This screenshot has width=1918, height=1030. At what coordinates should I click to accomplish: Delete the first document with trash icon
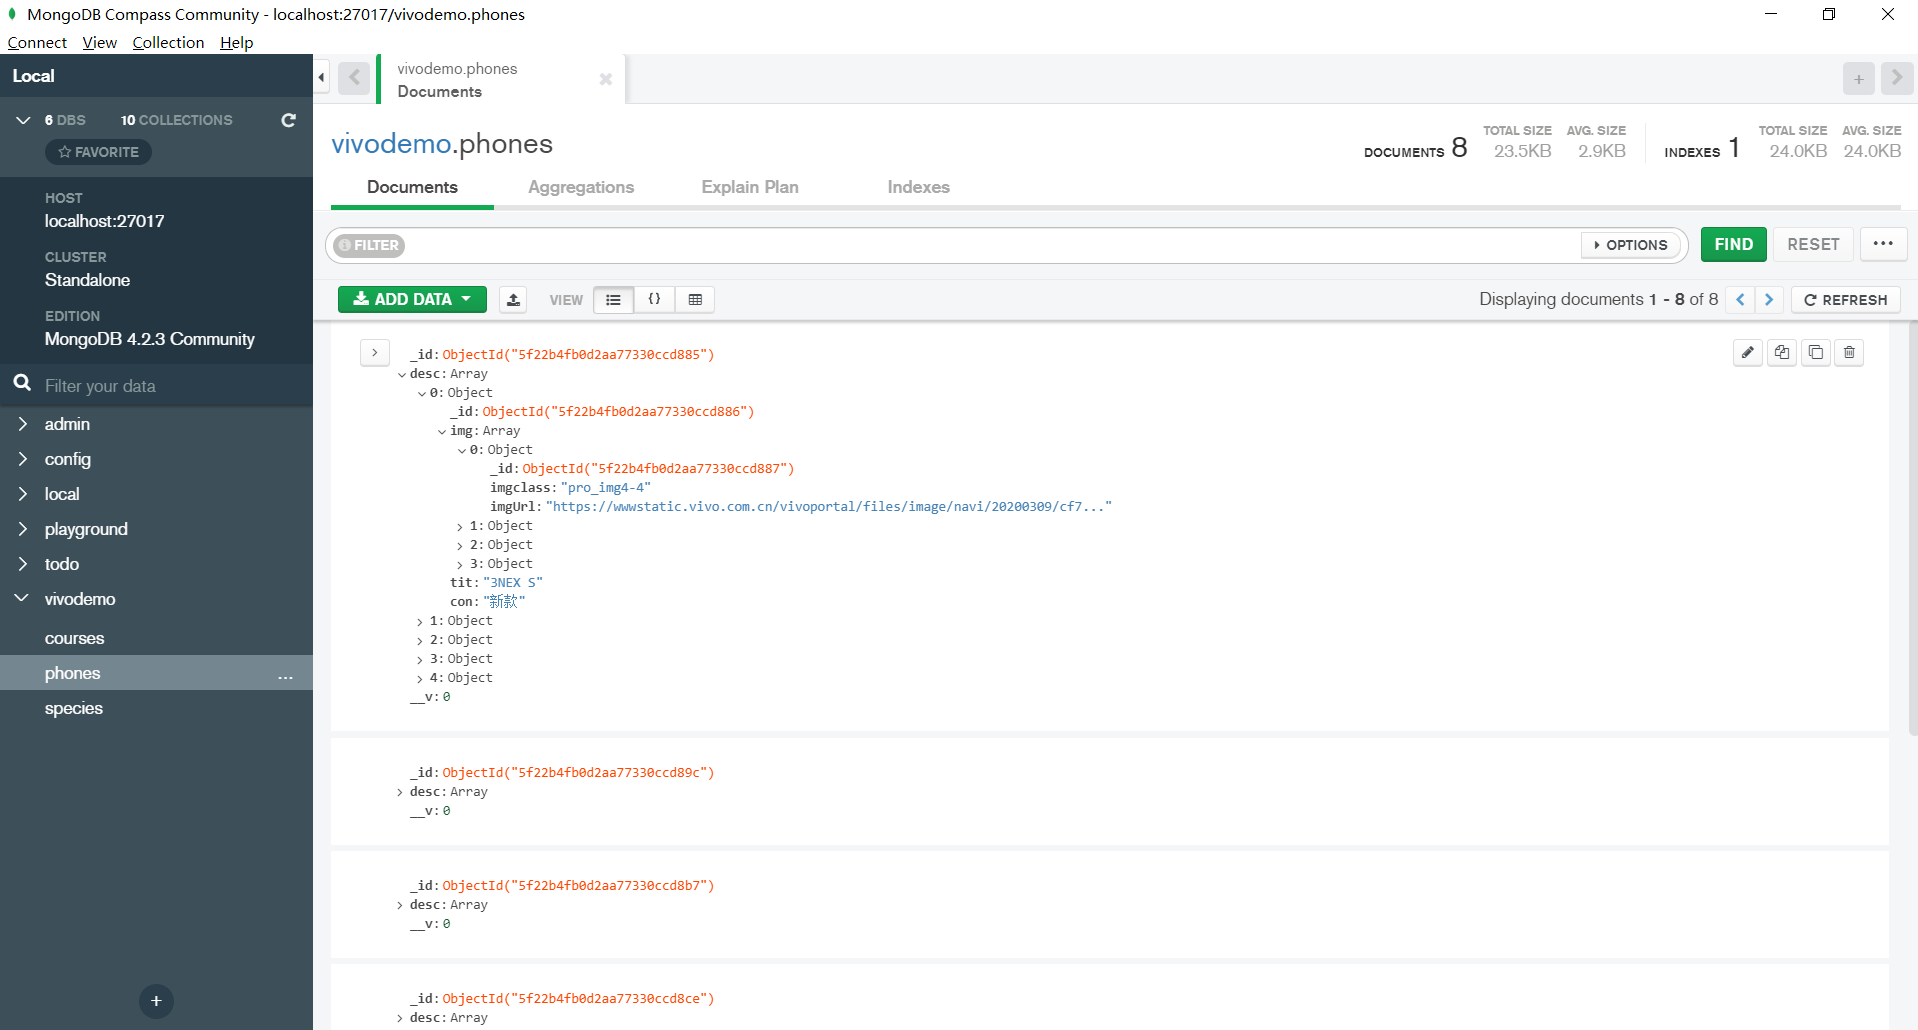click(x=1849, y=352)
